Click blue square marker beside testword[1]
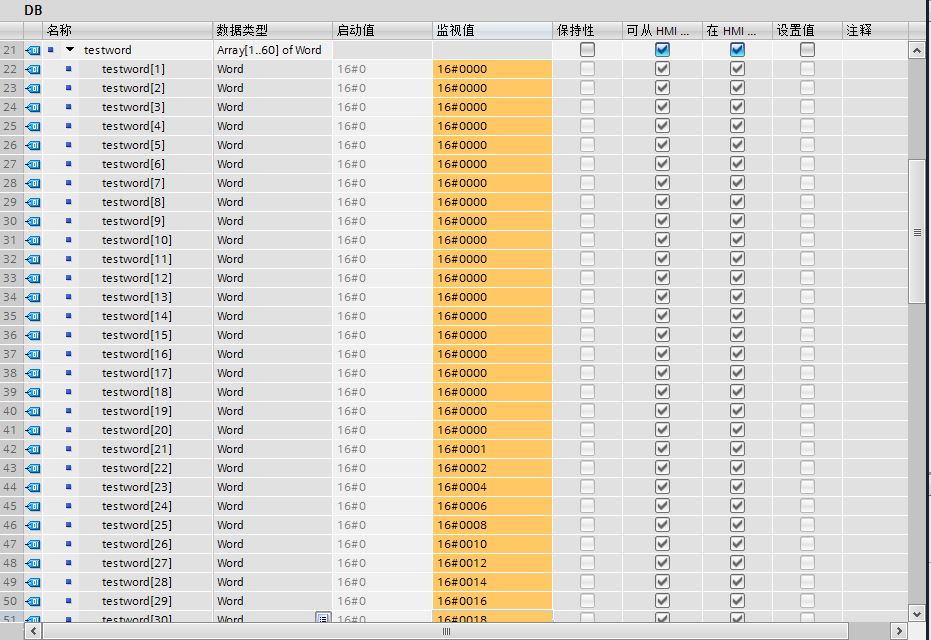Image resolution: width=931 pixels, height=640 pixels. point(68,69)
